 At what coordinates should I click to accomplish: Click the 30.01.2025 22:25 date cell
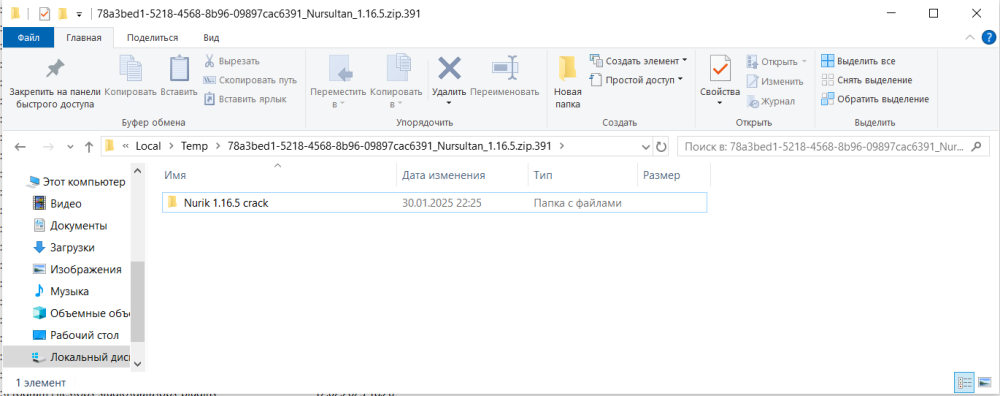coord(441,203)
